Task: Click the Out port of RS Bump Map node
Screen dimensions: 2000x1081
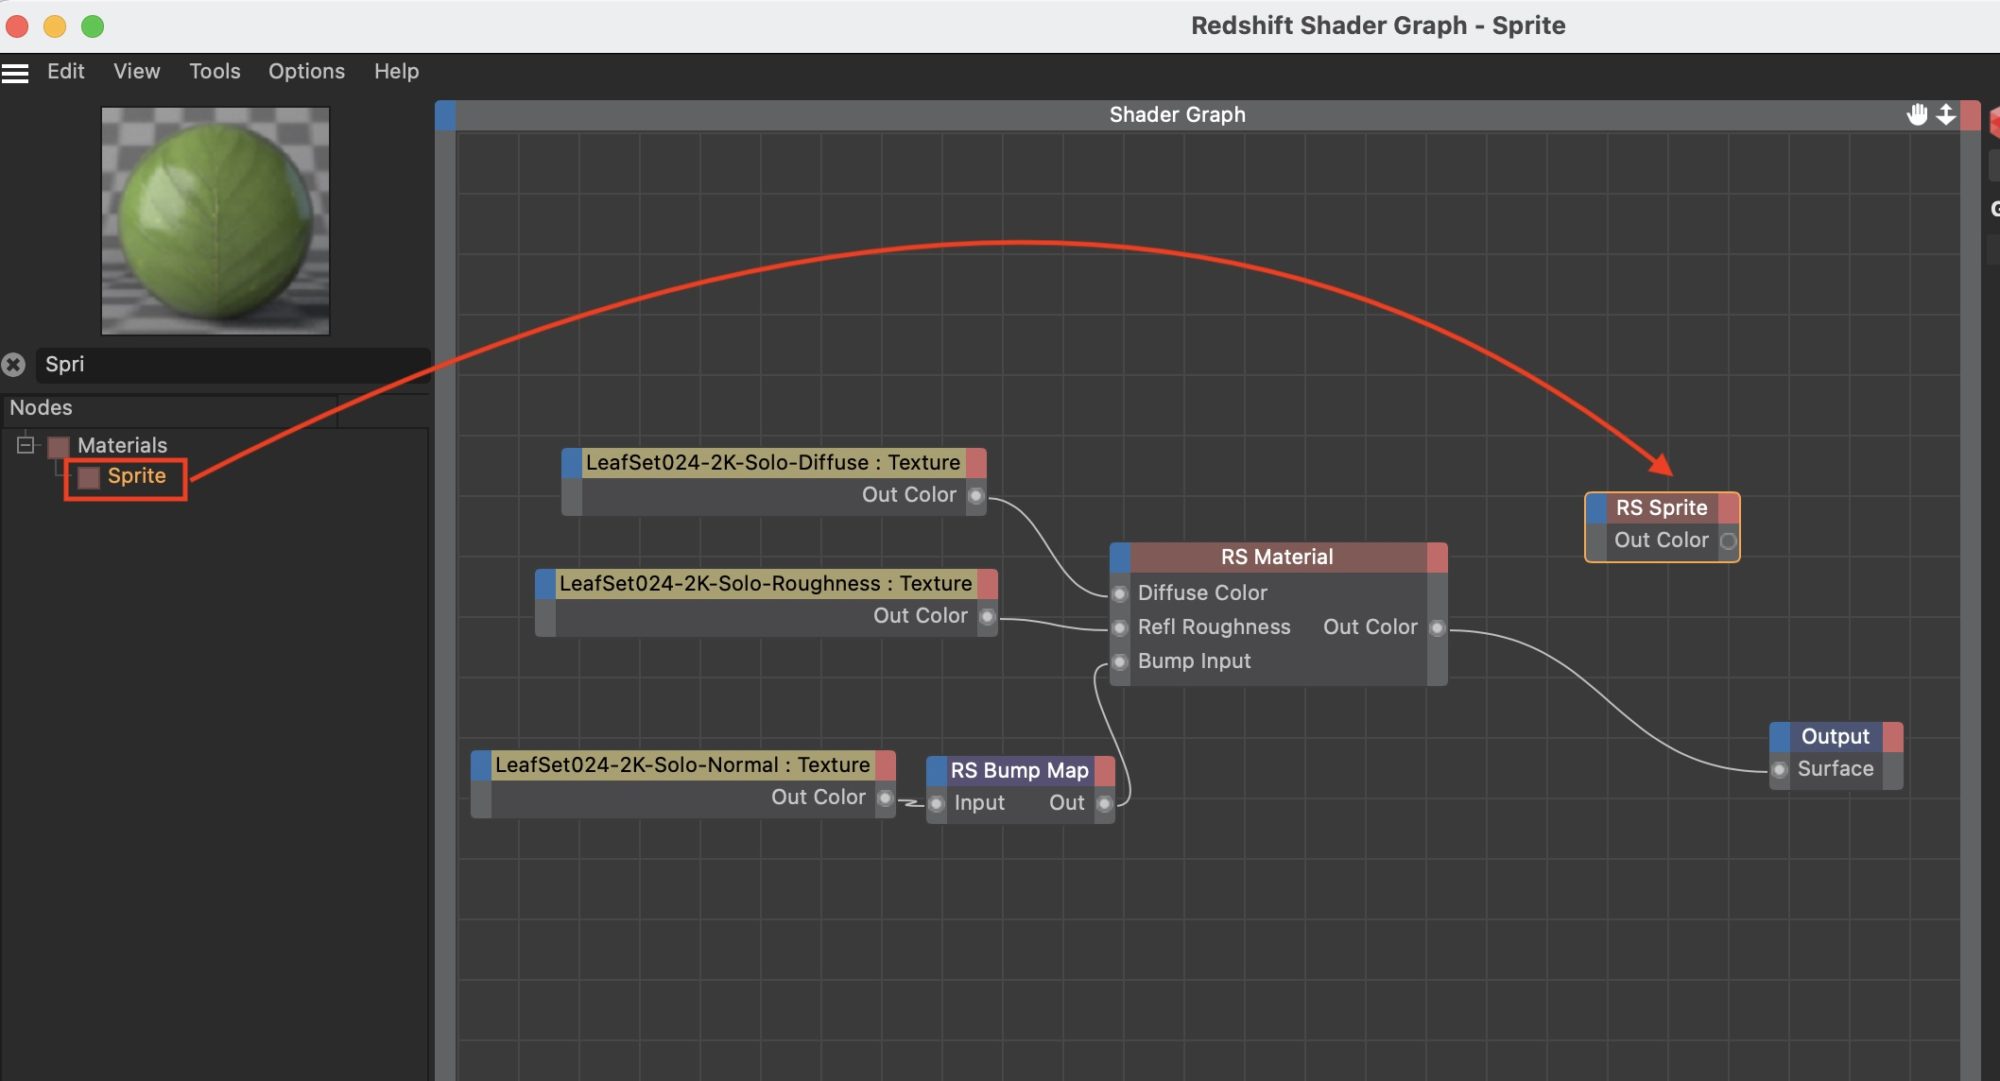Action: 1105,803
